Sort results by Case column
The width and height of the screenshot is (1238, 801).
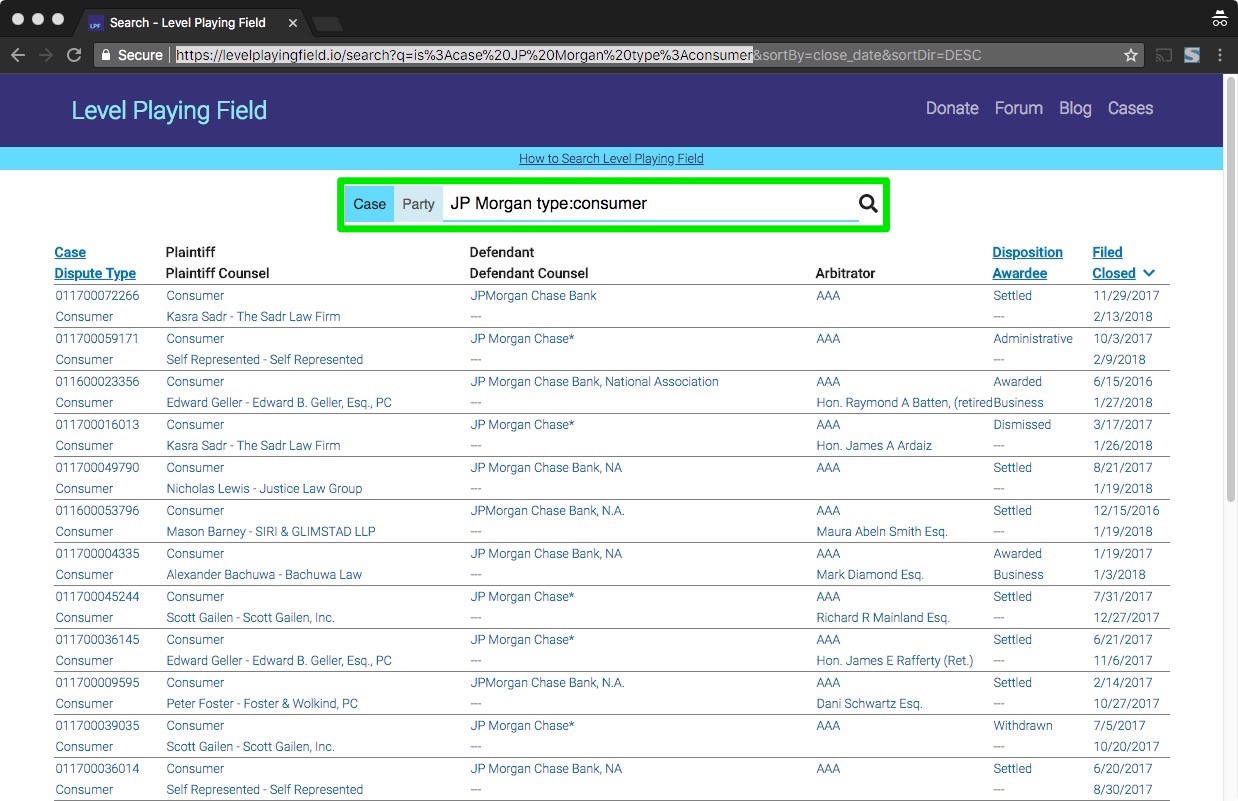[x=70, y=252]
